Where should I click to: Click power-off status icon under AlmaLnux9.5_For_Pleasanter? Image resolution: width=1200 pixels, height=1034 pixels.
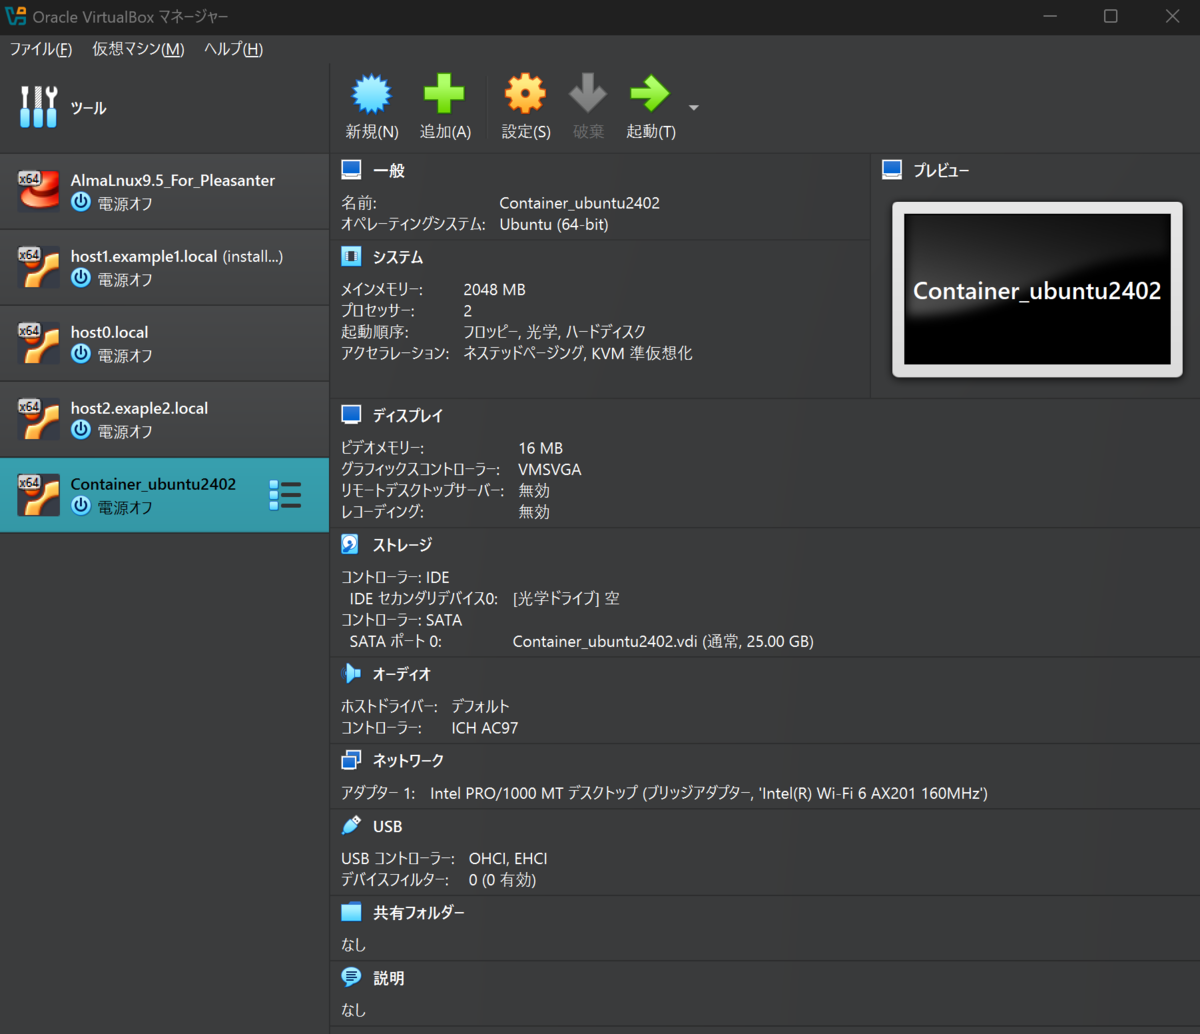coord(81,202)
